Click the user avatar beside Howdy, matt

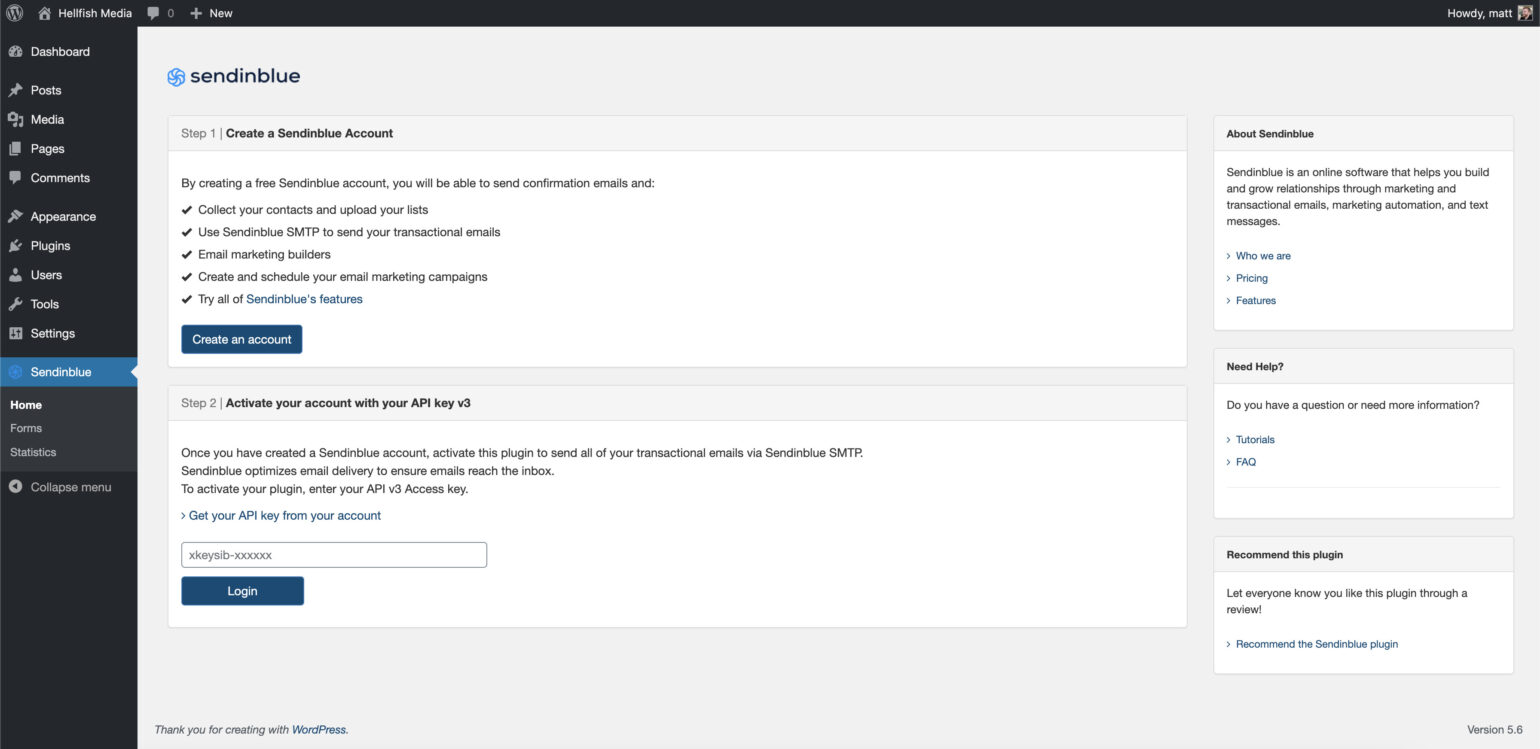[1524, 13]
